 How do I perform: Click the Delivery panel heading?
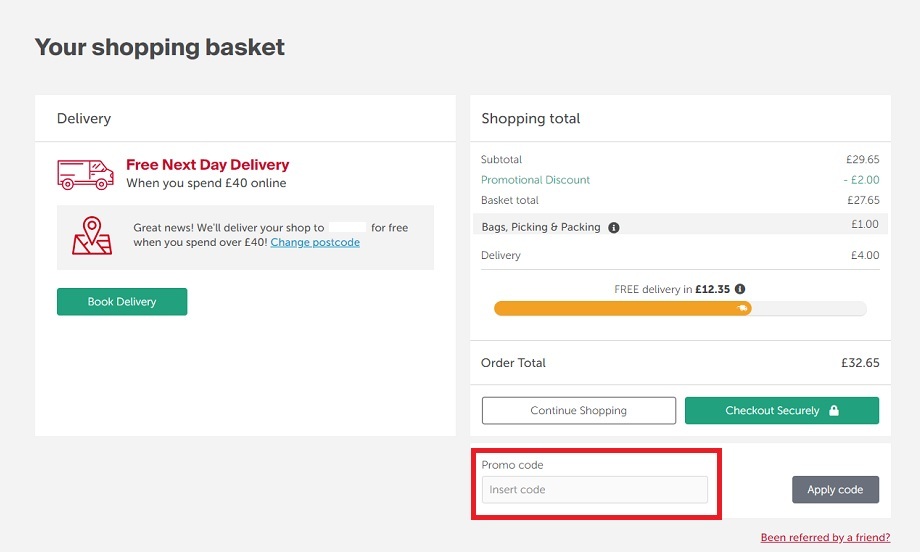(x=84, y=118)
